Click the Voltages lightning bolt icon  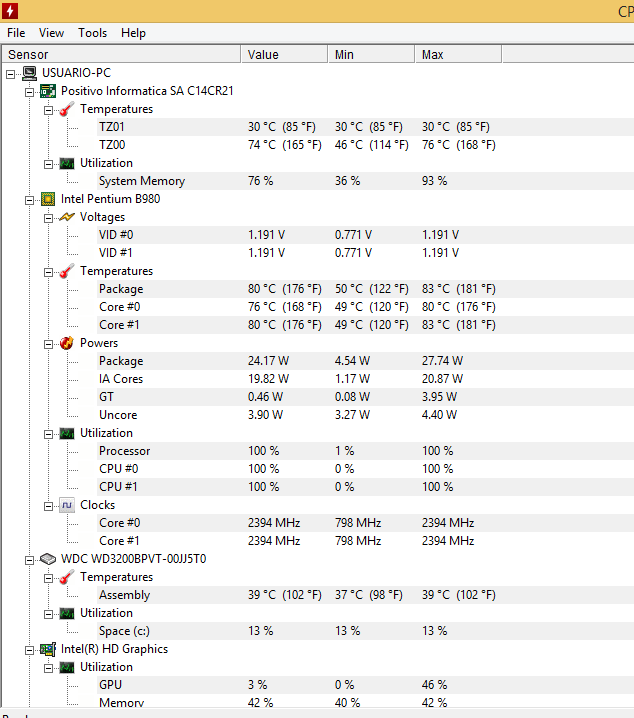click(x=67, y=217)
